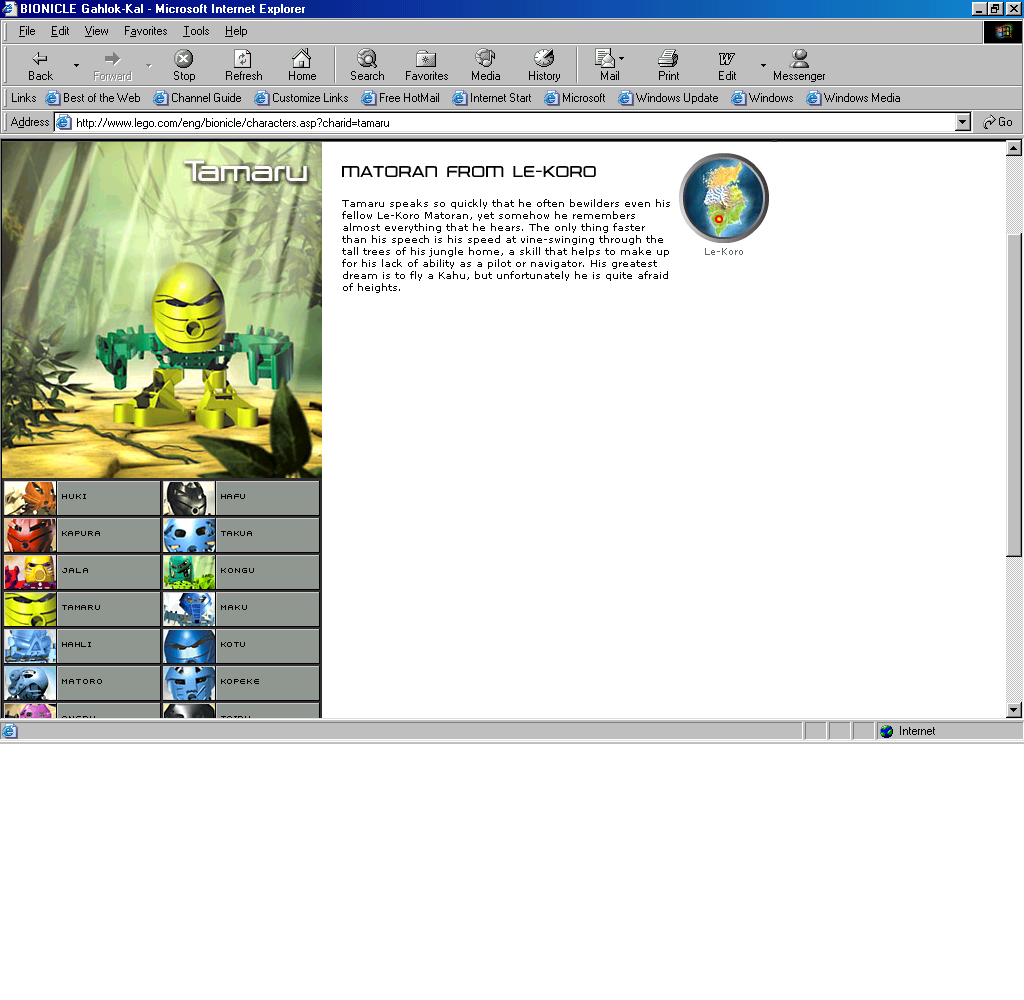
Task: Select Hafu's black mask thumbnail
Action: point(189,498)
